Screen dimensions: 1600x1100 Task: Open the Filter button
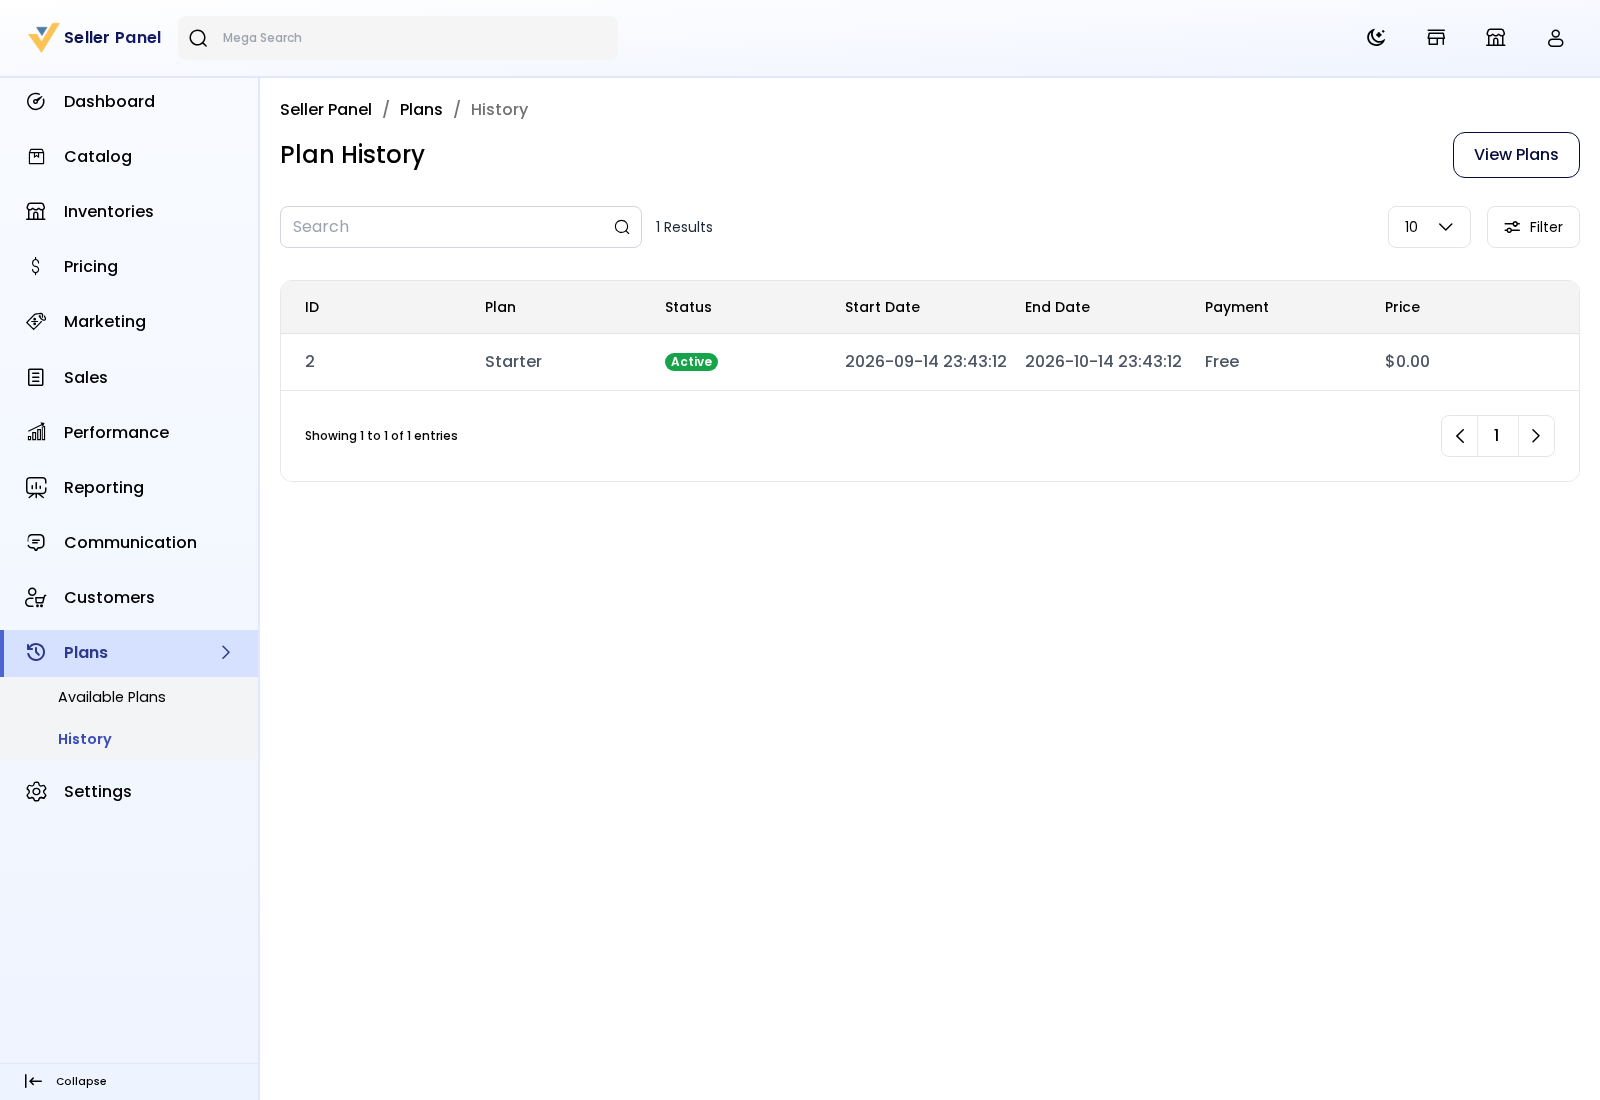tap(1533, 227)
